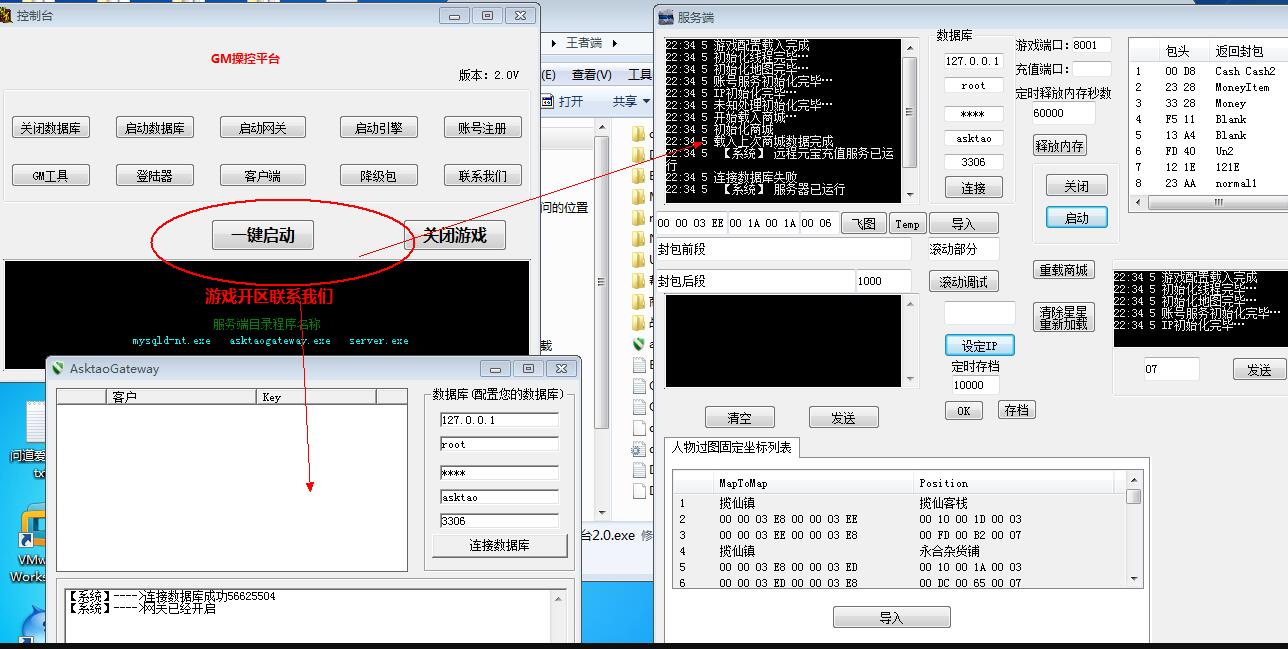Click the AsktaoGateway window title icon
The width and height of the screenshot is (1288, 649).
click(x=58, y=369)
